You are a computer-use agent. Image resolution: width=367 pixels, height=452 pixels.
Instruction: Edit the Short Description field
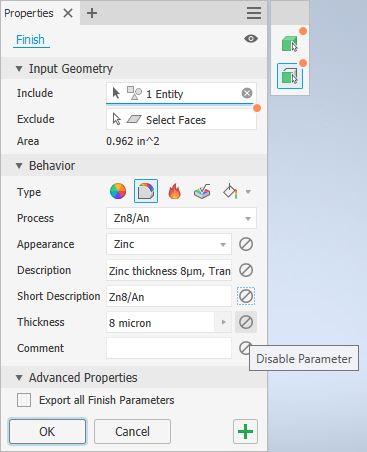(169, 296)
